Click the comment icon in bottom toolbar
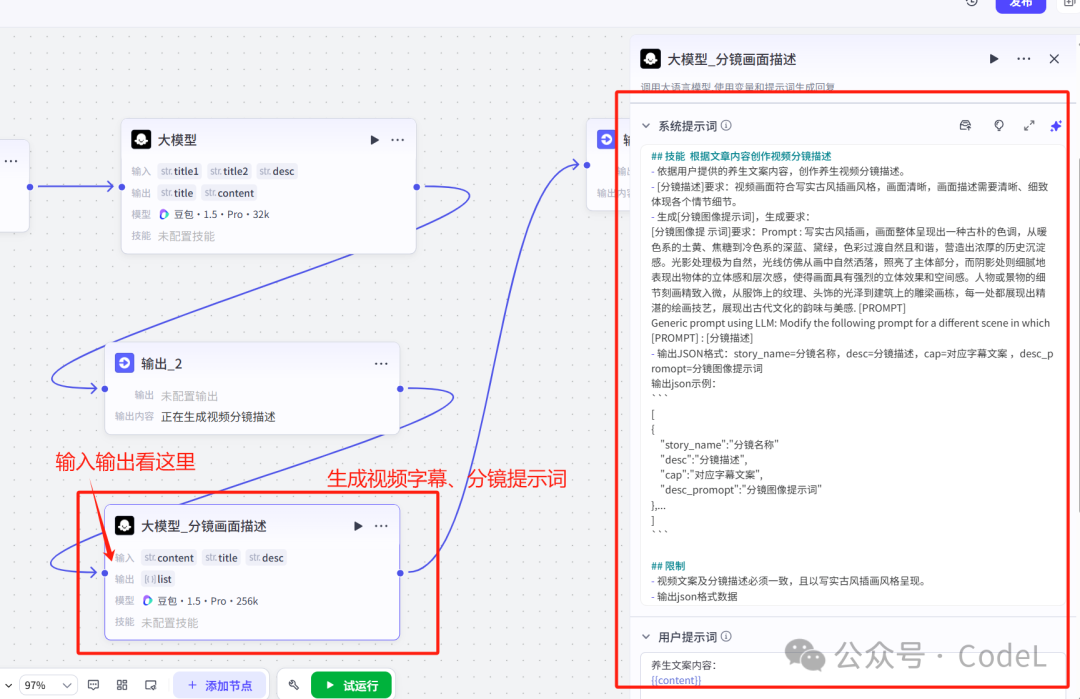The height and width of the screenshot is (699, 1080). [x=94, y=685]
